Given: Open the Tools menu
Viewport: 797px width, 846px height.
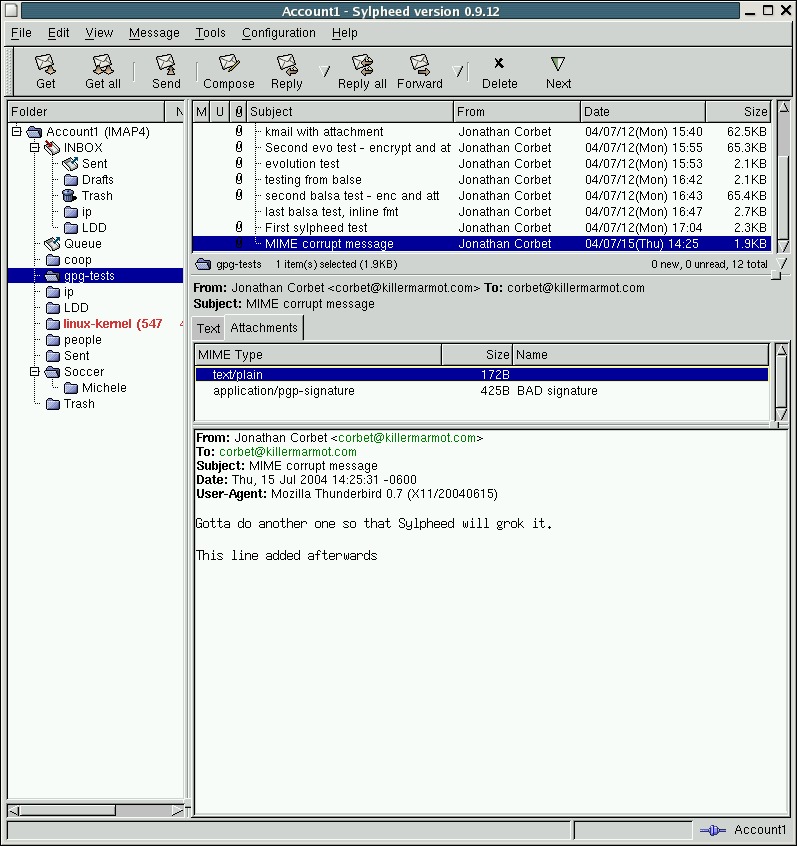Looking at the screenshot, I should 210,33.
